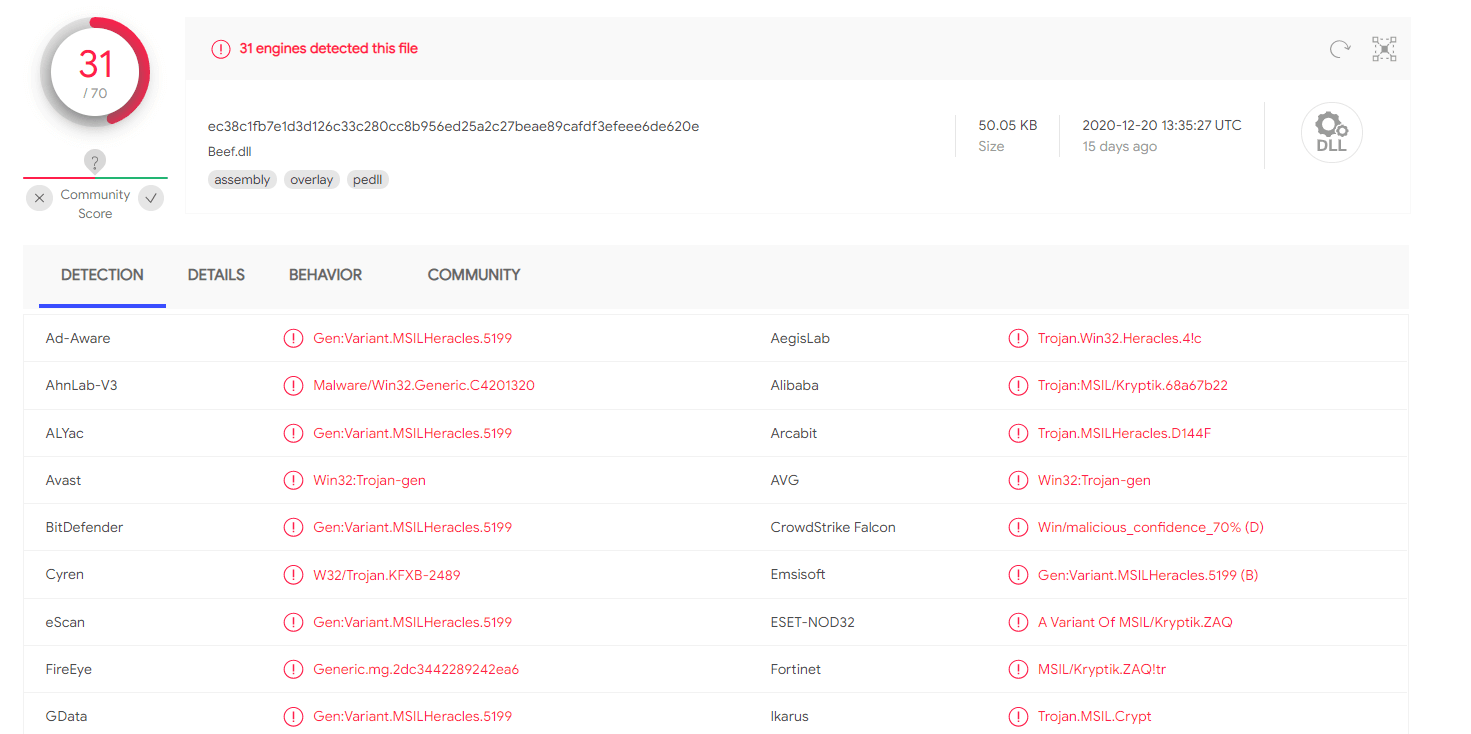Open the DETAILS tab
1471x734 pixels.
tap(216, 275)
